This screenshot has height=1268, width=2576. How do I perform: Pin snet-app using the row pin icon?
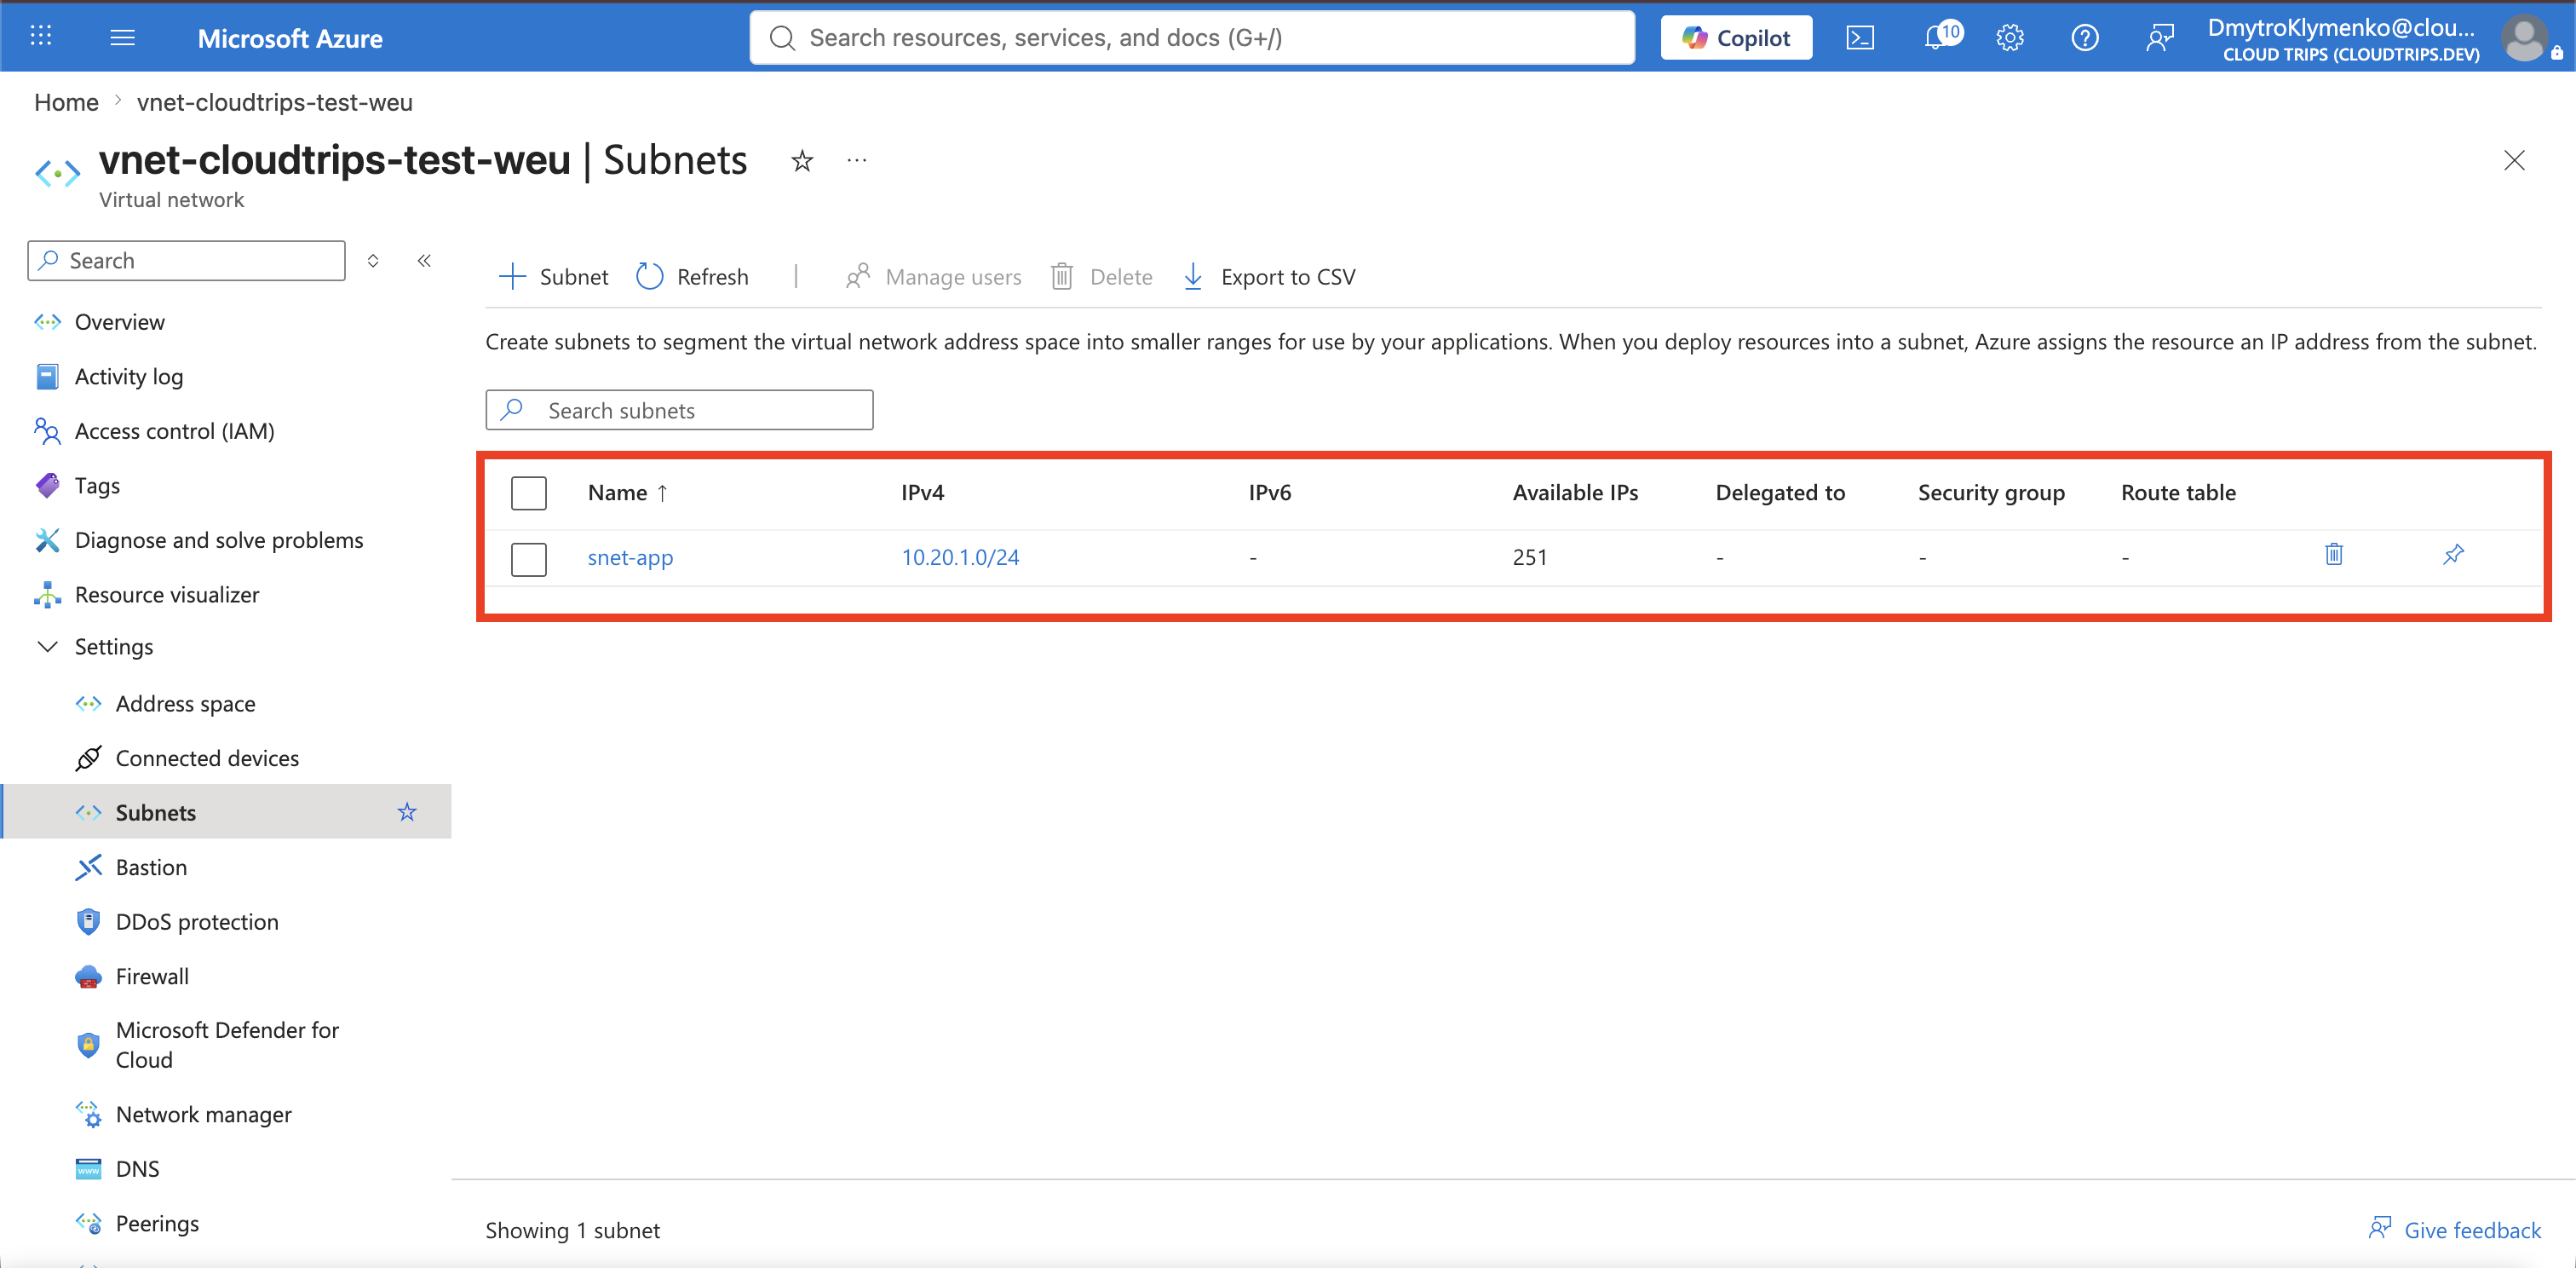tap(2453, 554)
